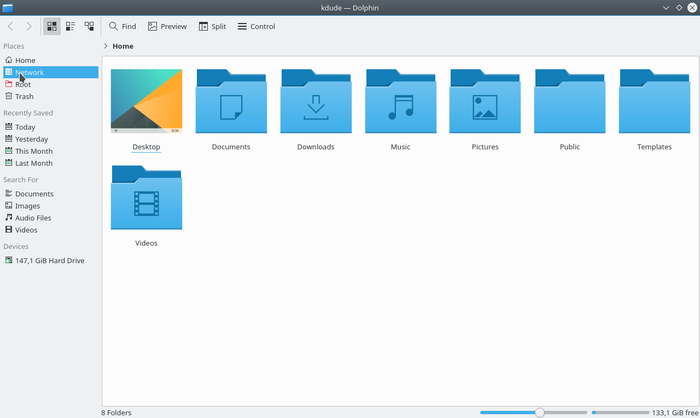The image size is (700, 418).
Task: Select the 147,1 GiB Hard Drive device
Action: coord(49,260)
